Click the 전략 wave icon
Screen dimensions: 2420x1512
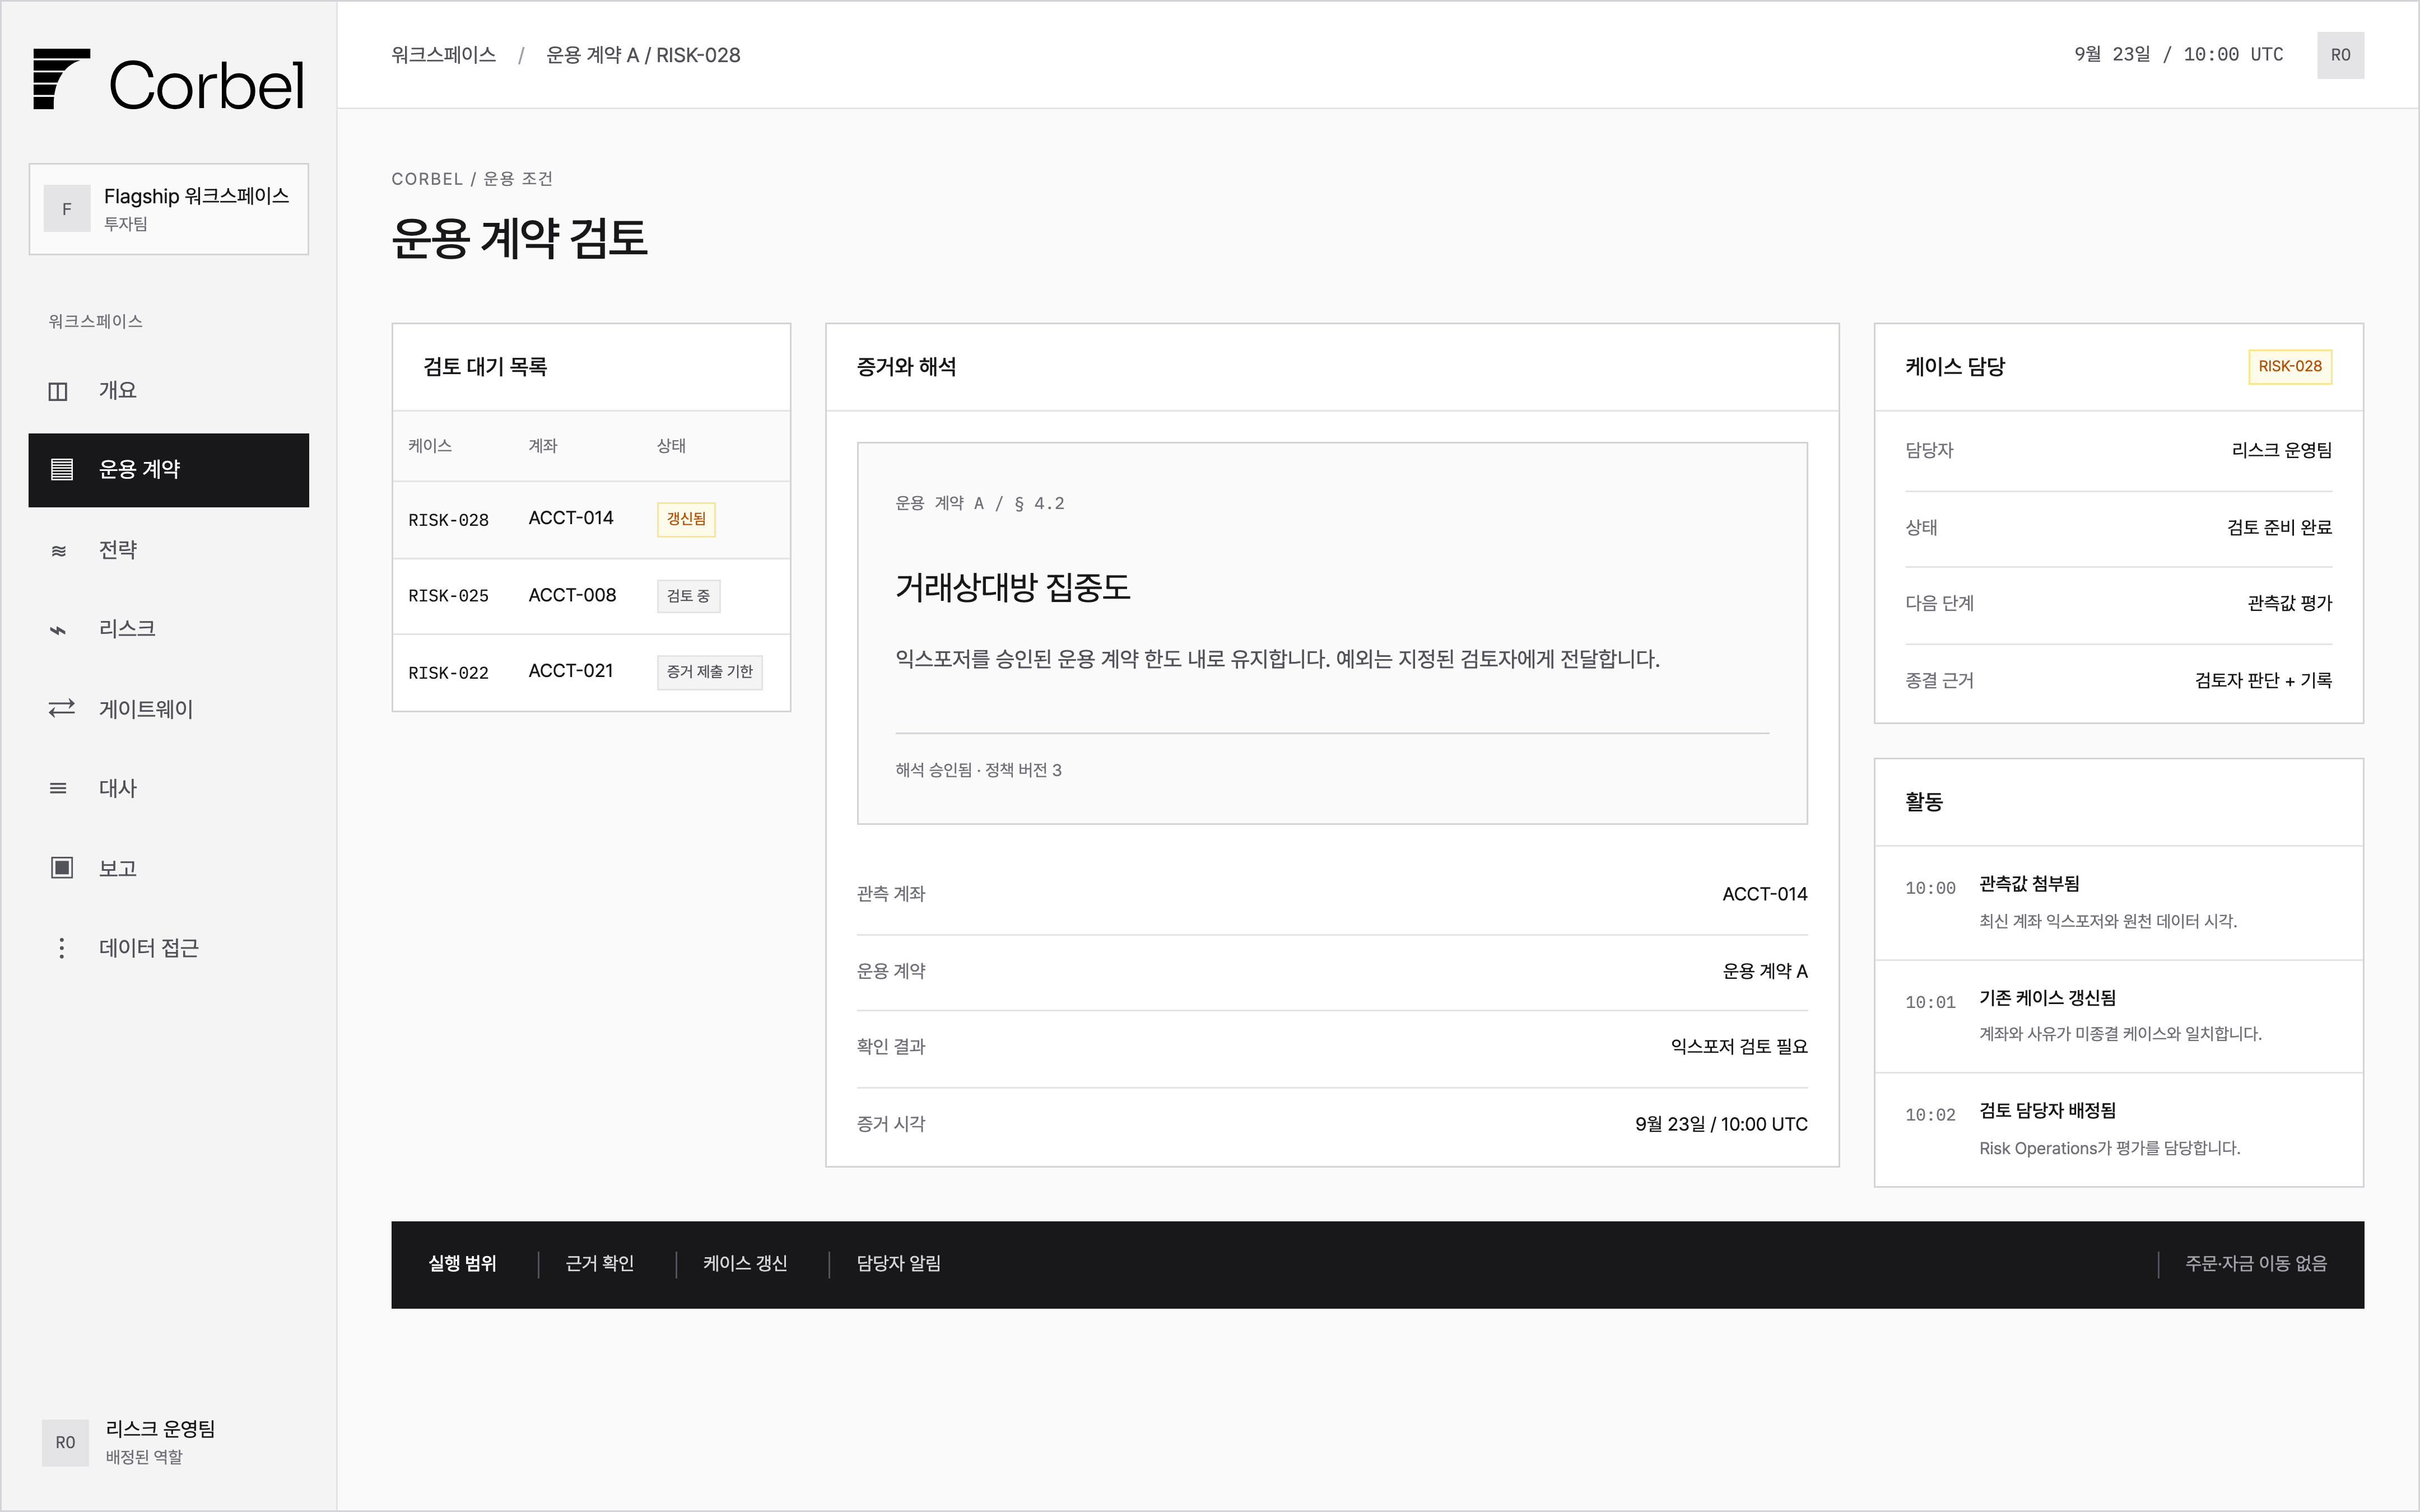pyautogui.click(x=59, y=550)
